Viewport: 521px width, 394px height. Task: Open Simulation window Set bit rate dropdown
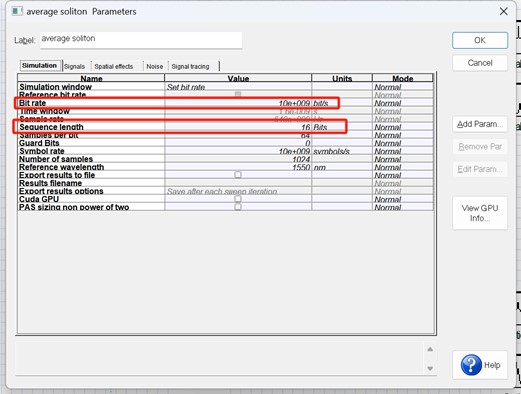(x=238, y=87)
